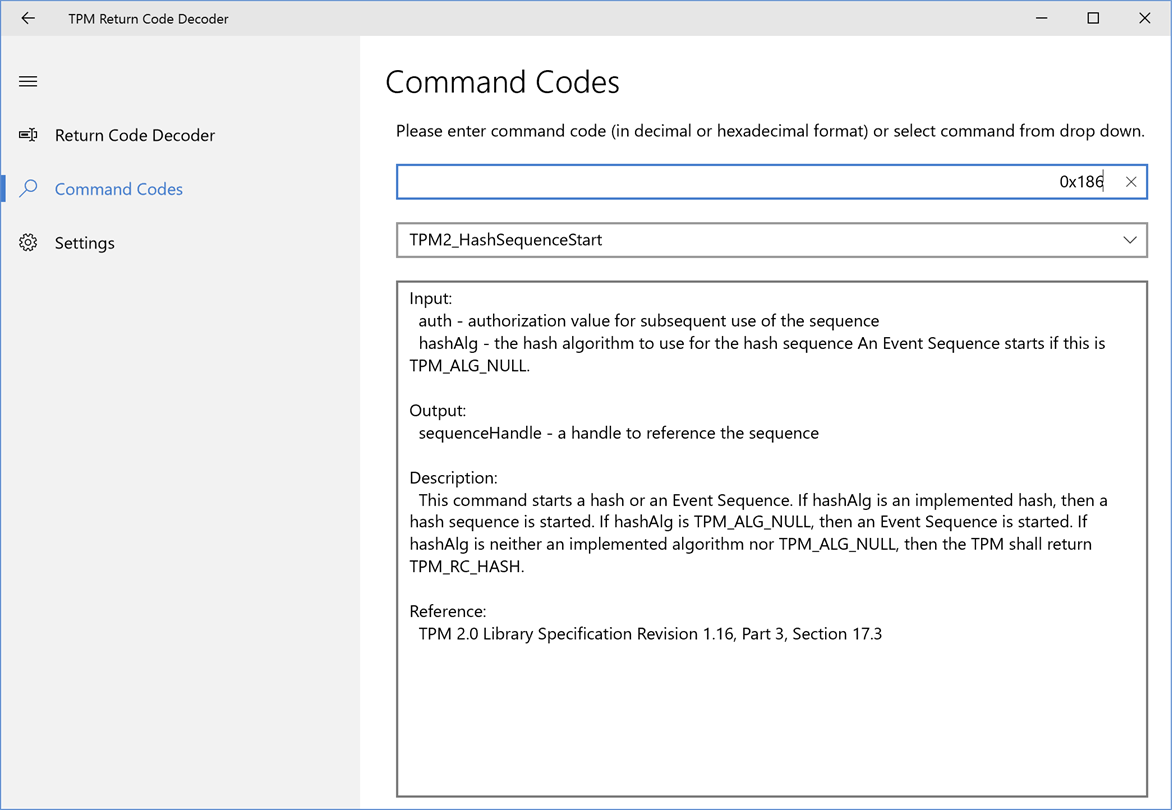1172x810 pixels.
Task: Maximize the application window
Action: click(1093, 18)
